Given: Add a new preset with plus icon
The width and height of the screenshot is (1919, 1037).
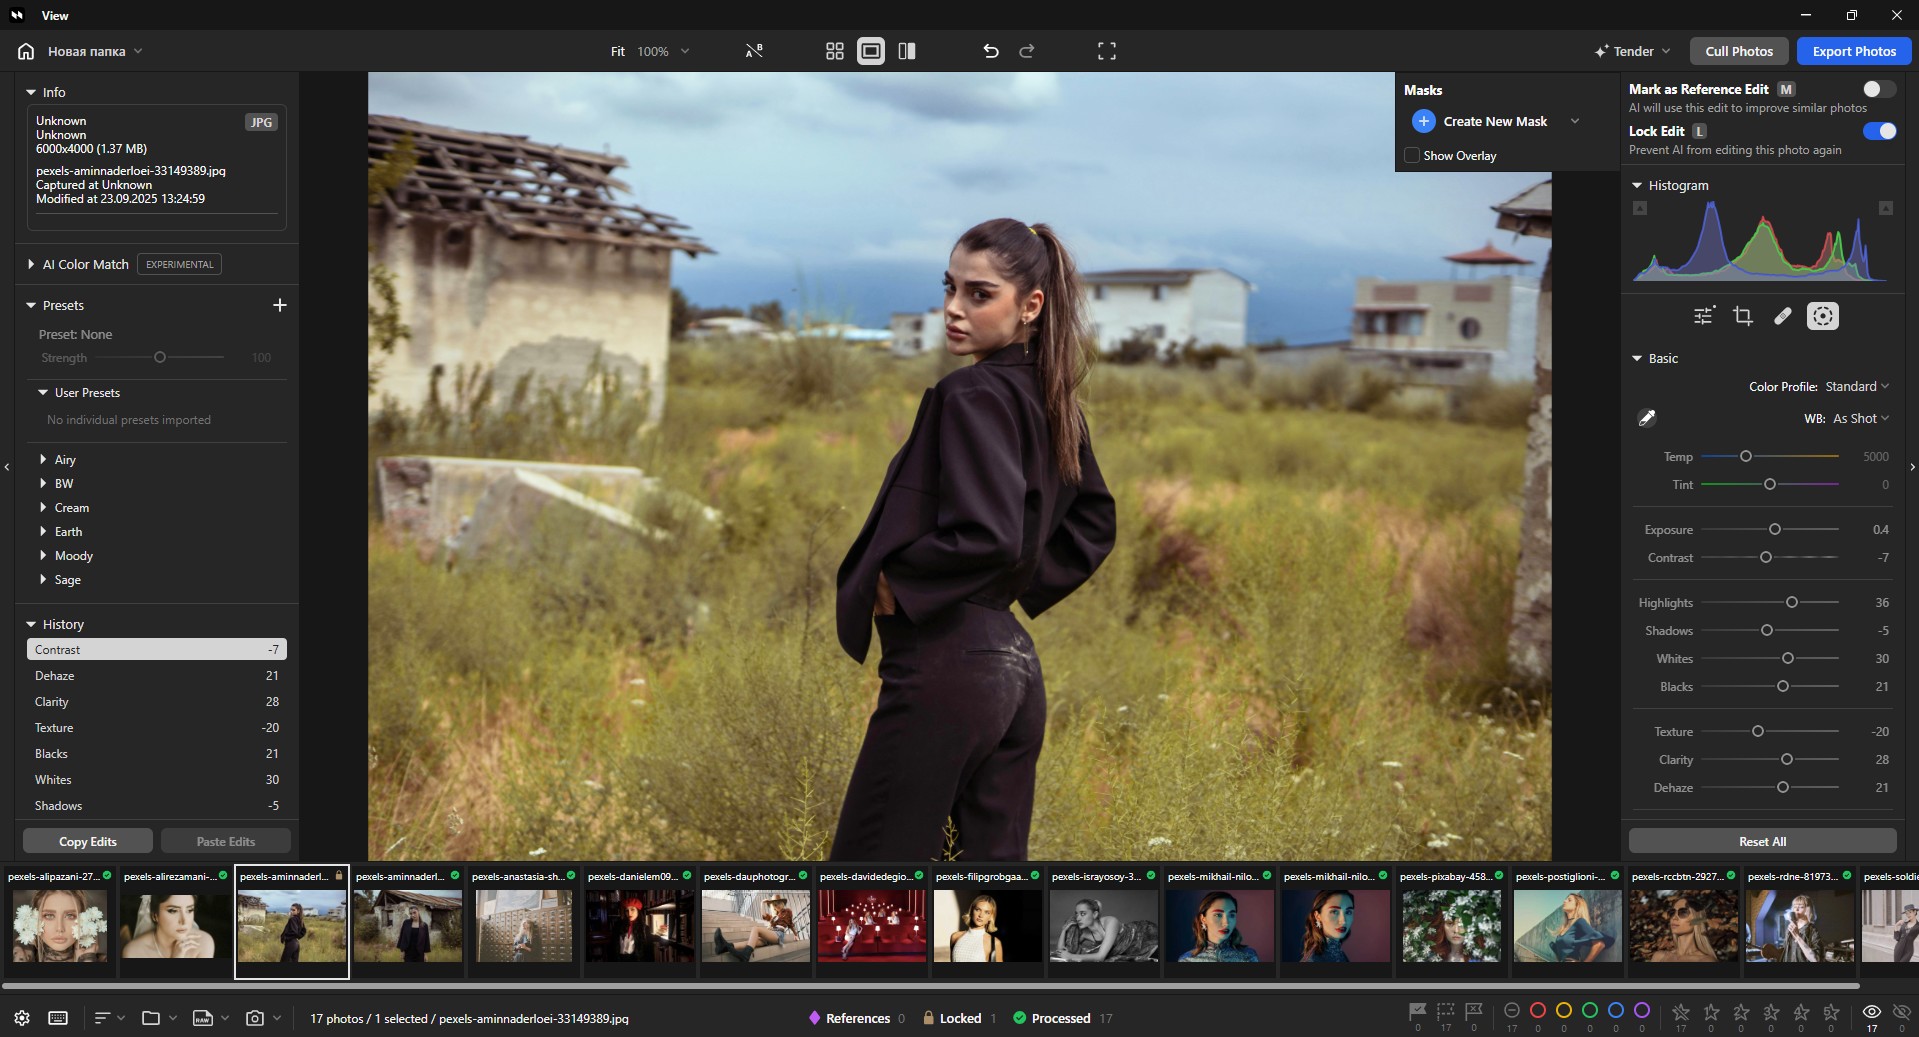Looking at the screenshot, I should [280, 305].
